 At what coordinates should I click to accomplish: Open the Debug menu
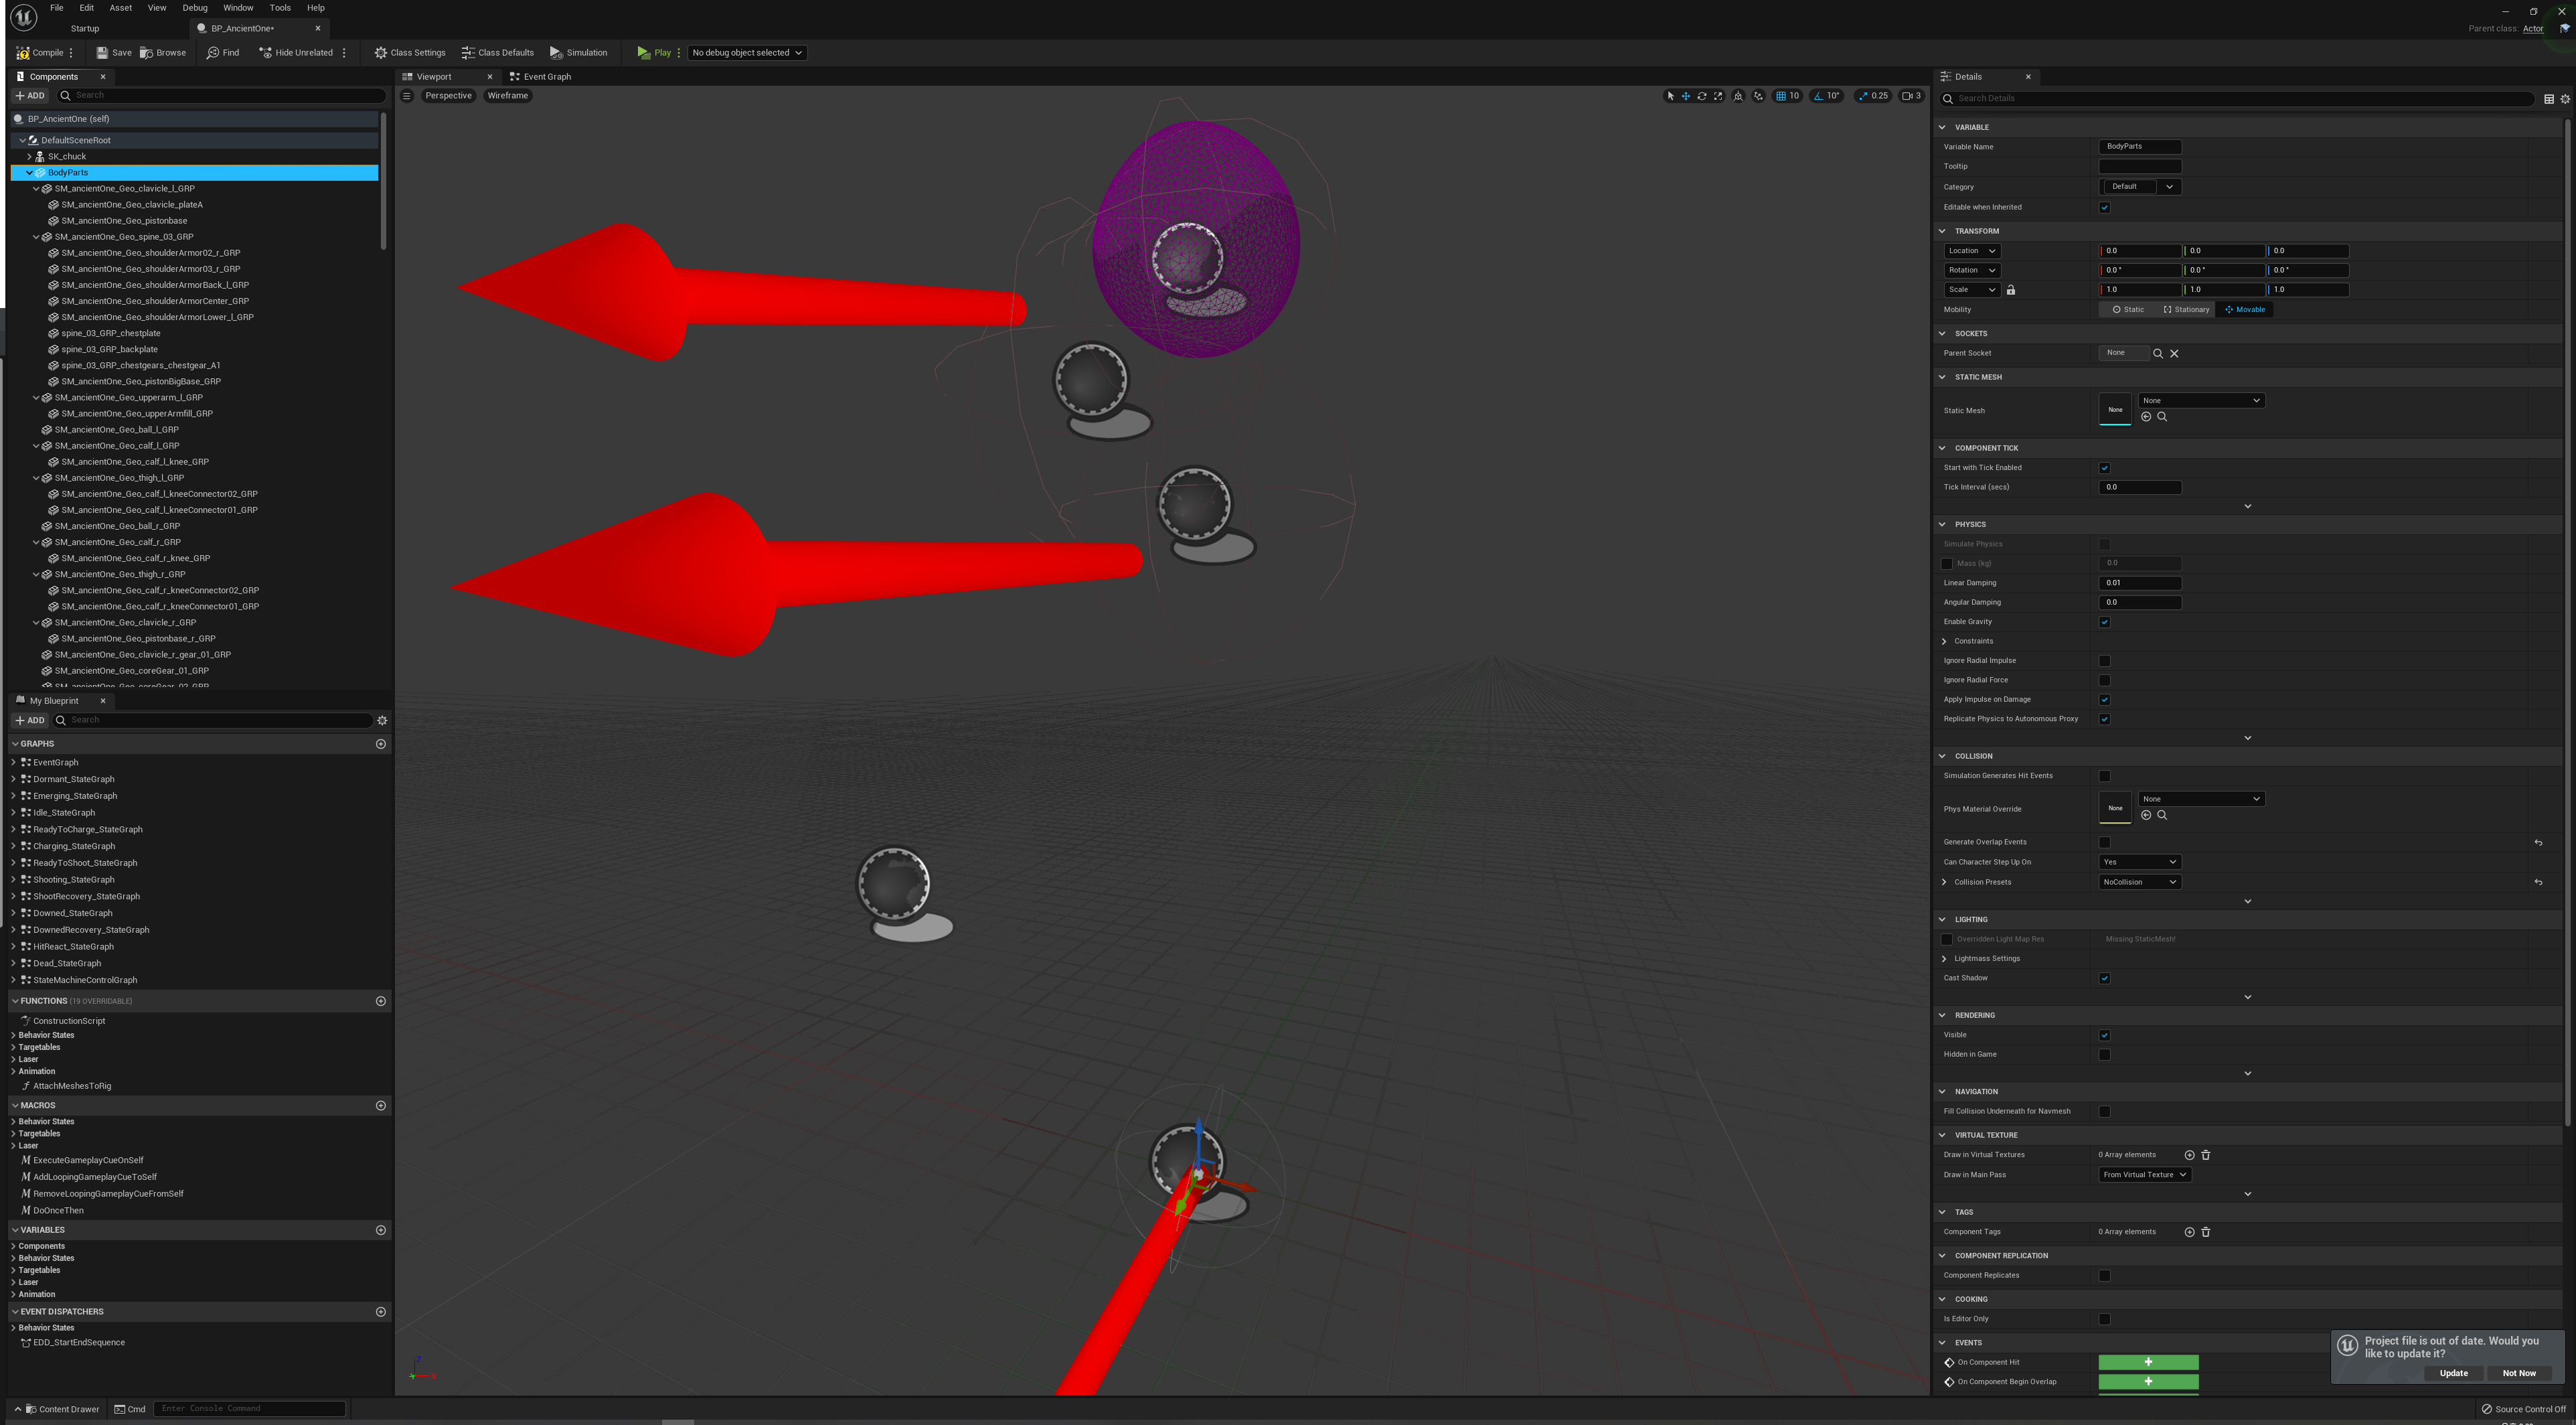coord(194,8)
